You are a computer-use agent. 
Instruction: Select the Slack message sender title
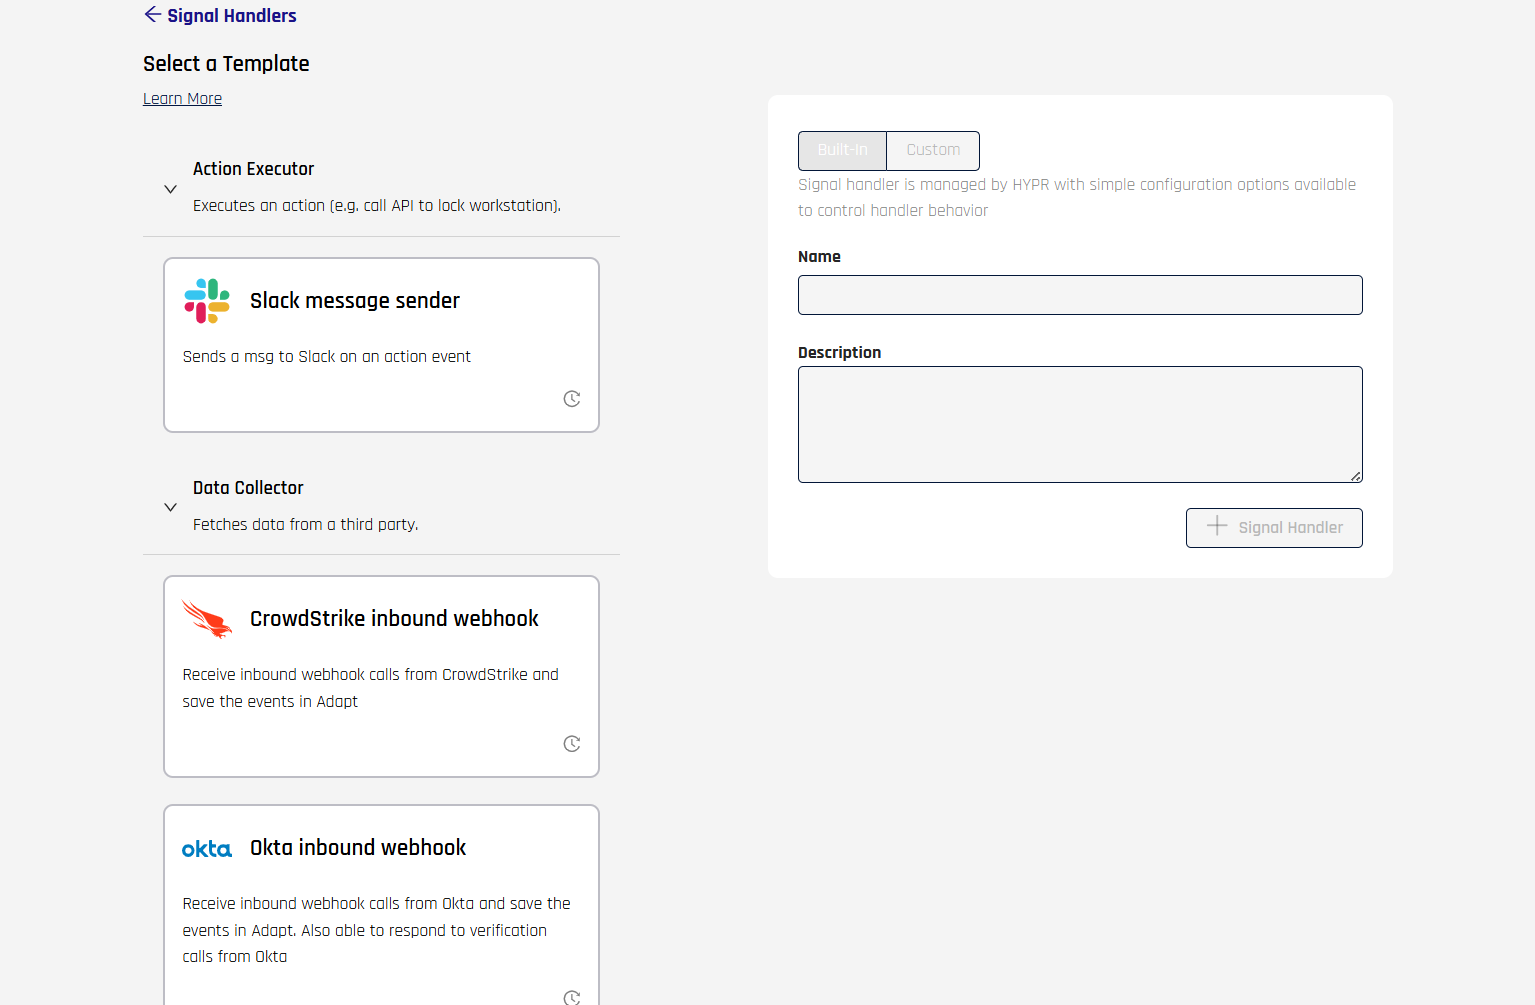(355, 301)
